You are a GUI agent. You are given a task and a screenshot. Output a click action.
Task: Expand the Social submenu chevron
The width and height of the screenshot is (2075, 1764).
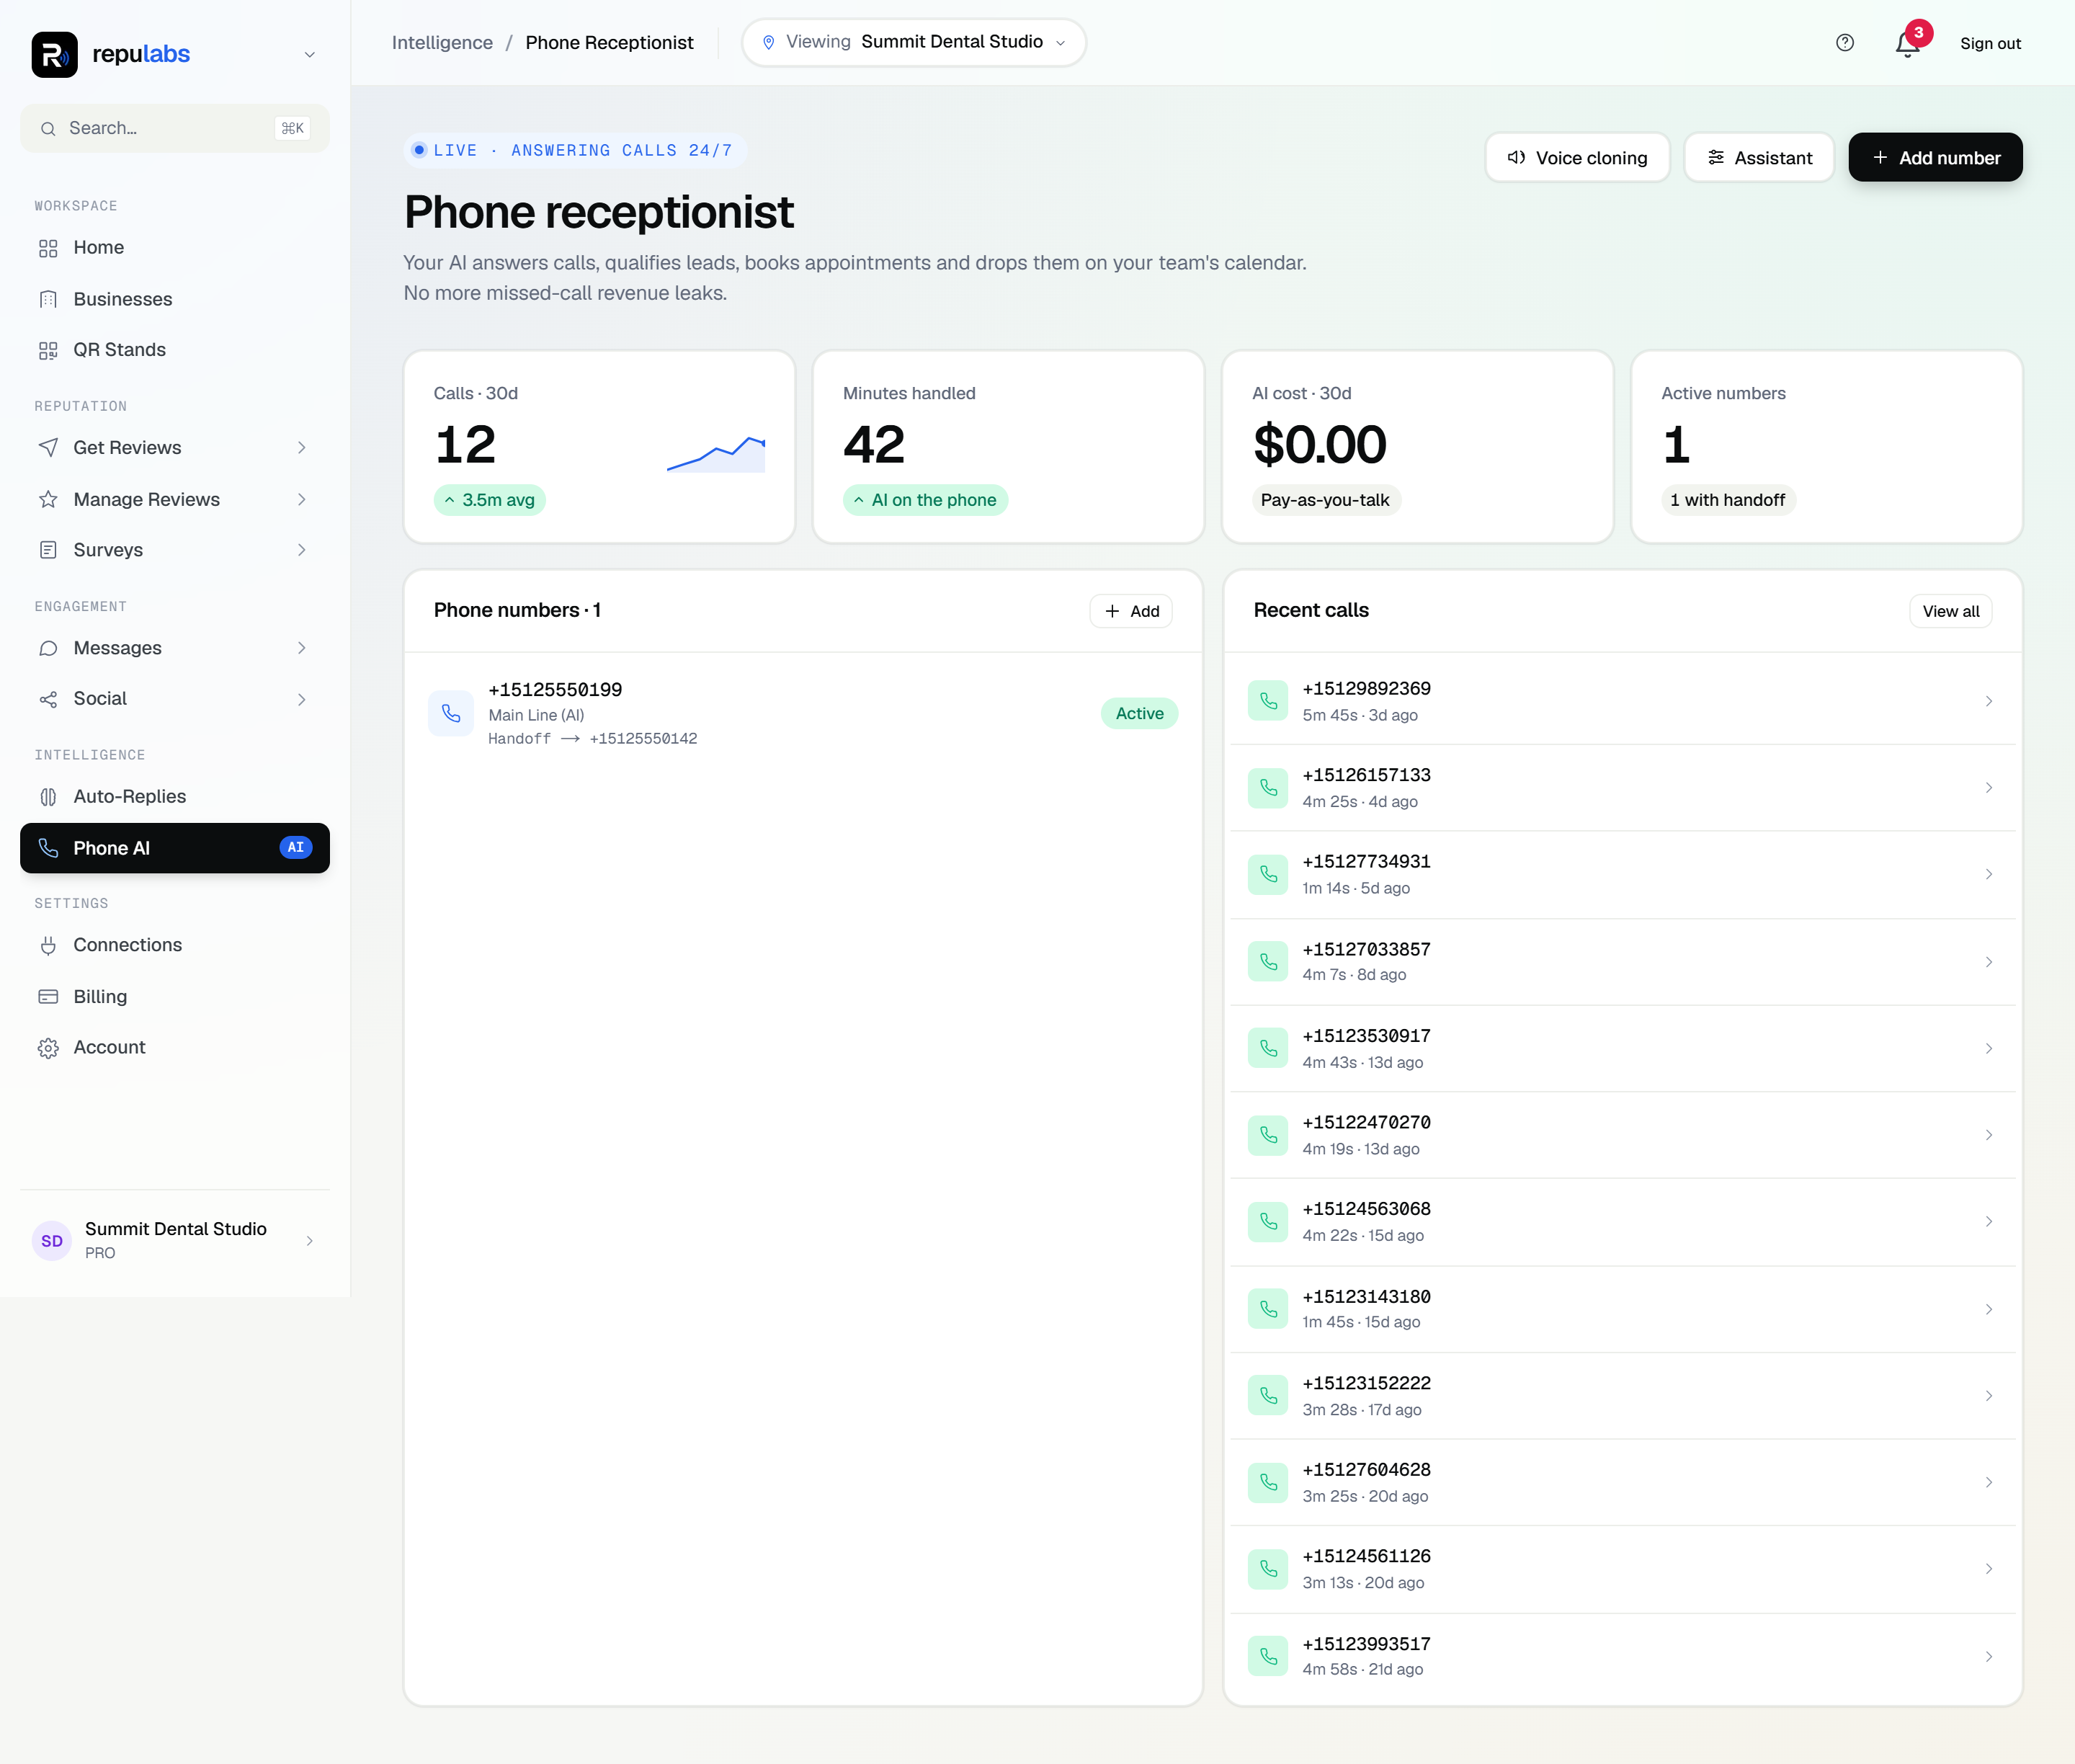[301, 699]
